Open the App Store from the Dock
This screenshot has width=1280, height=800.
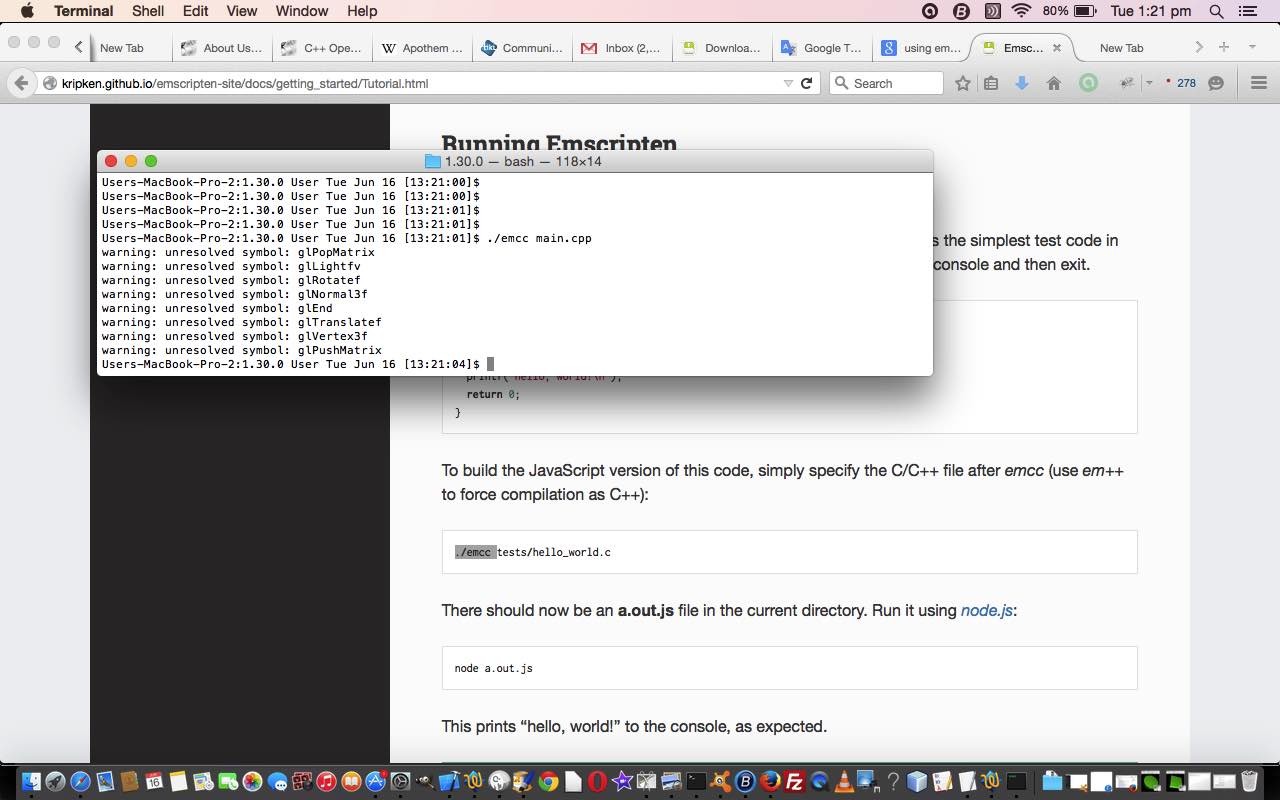(x=376, y=781)
